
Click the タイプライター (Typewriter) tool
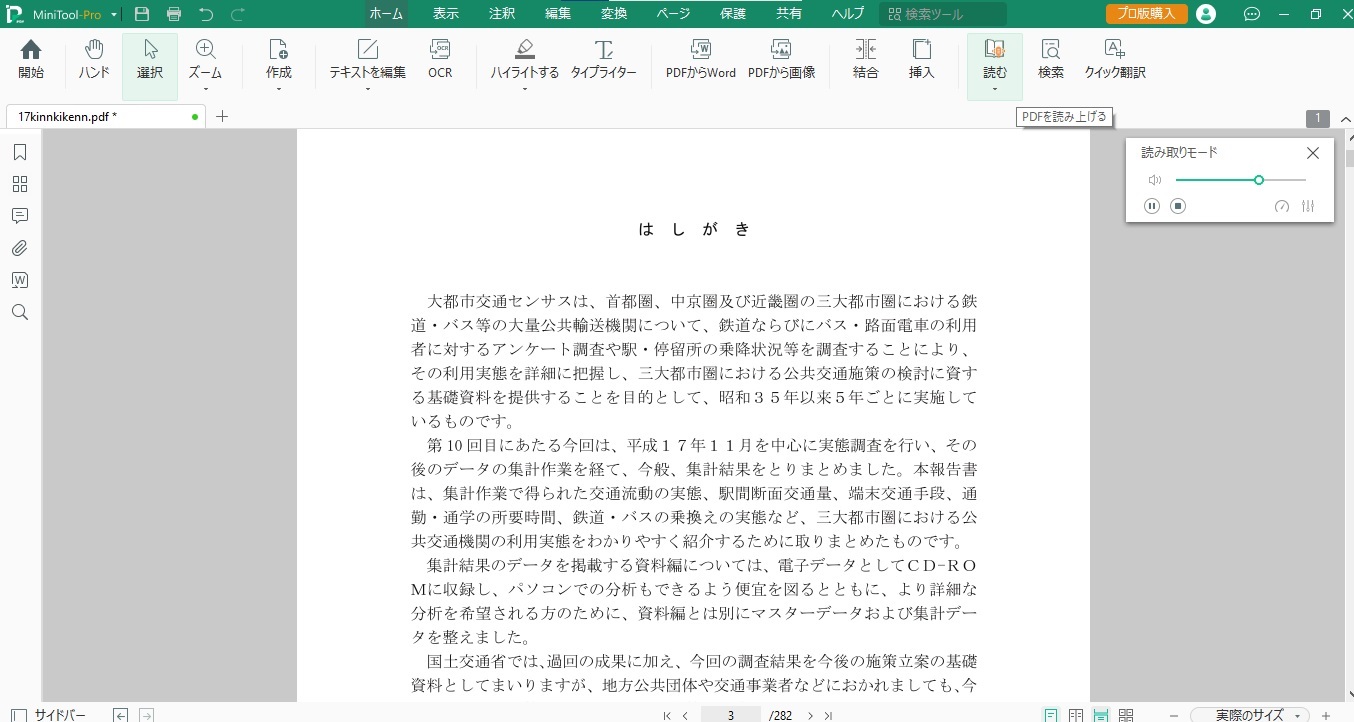click(603, 60)
